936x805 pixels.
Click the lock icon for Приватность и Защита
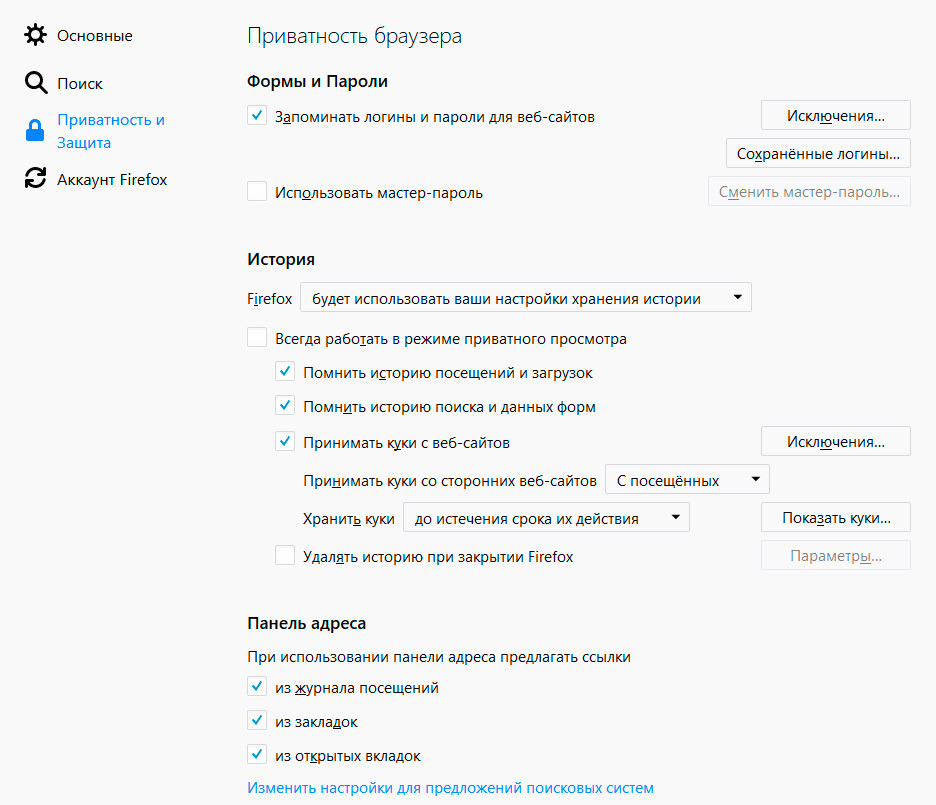tap(36, 131)
